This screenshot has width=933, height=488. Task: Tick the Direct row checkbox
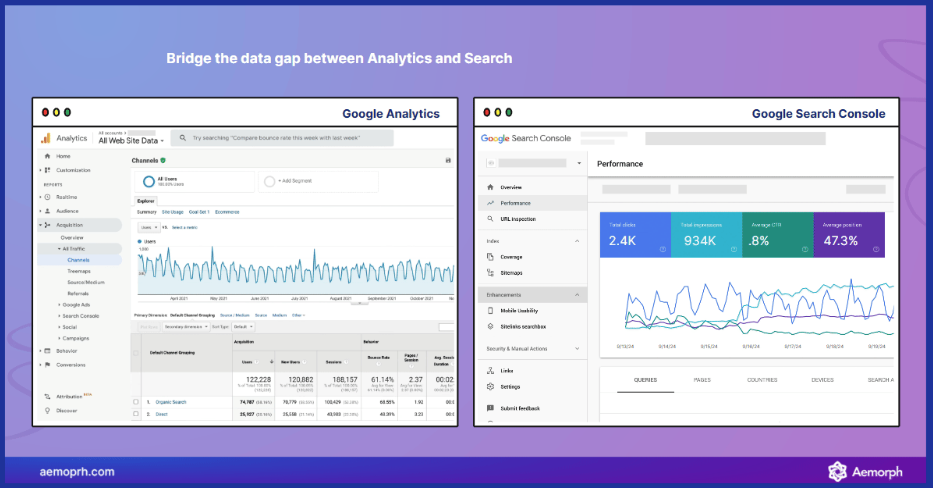click(x=136, y=414)
